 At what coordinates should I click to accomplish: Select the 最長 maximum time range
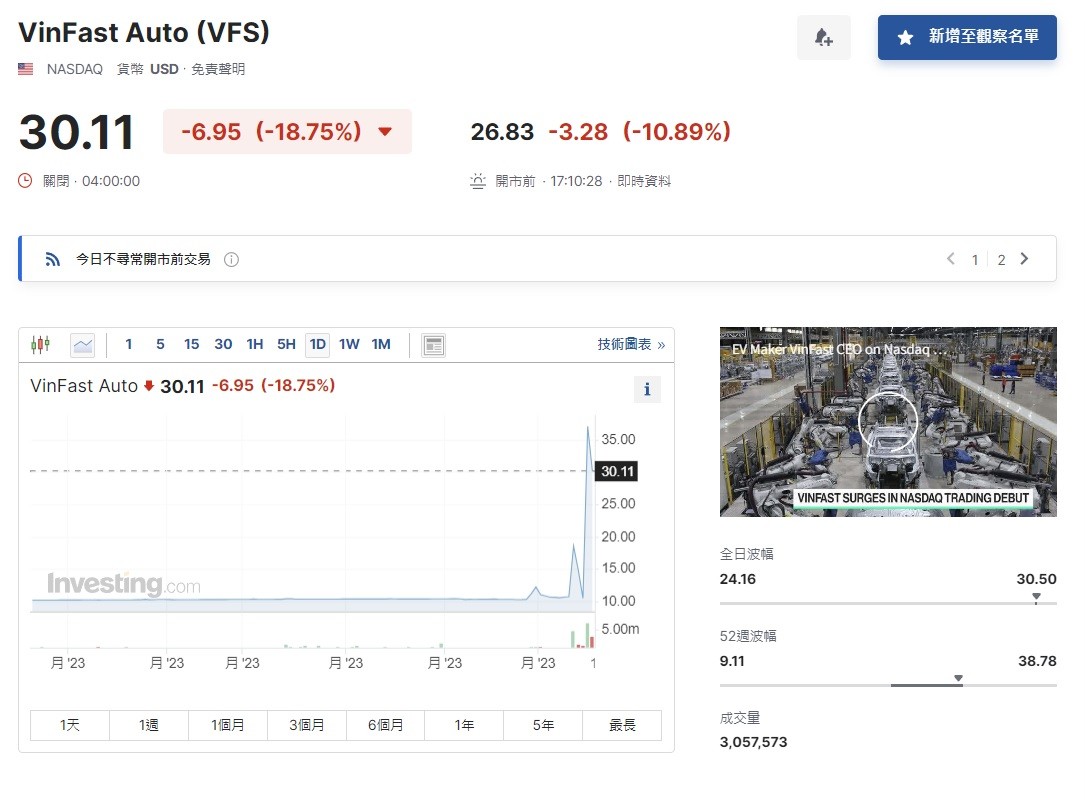click(622, 725)
